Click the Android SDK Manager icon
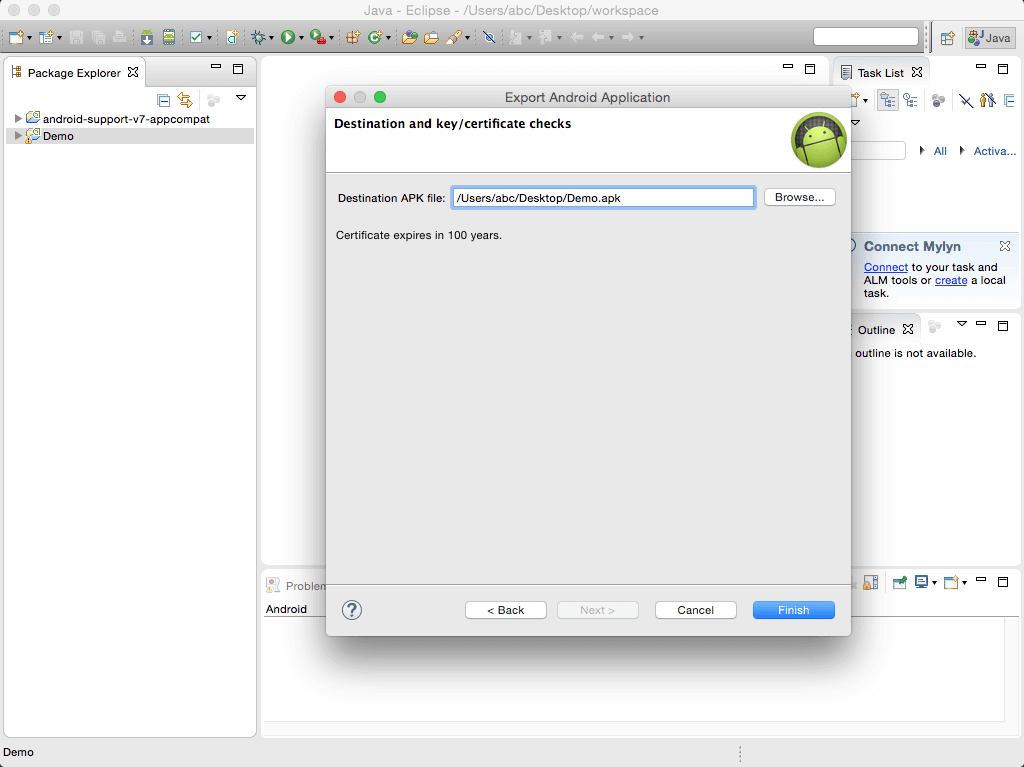This screenshot has height=767, width=1024. point(147,37)
